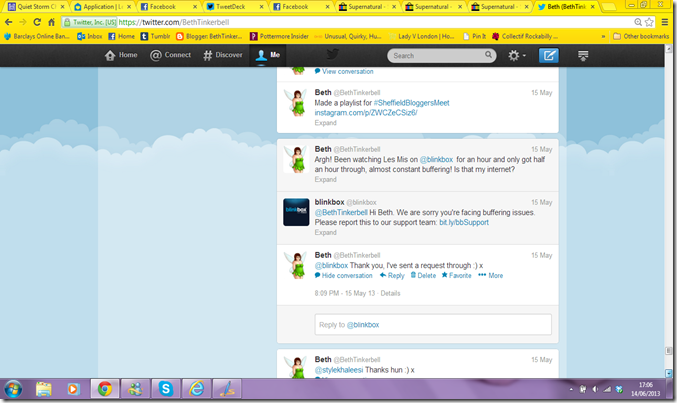The width and height of the screenshot is (677, 403).
Task: Expand the playlist tweet
Action: 326,123
